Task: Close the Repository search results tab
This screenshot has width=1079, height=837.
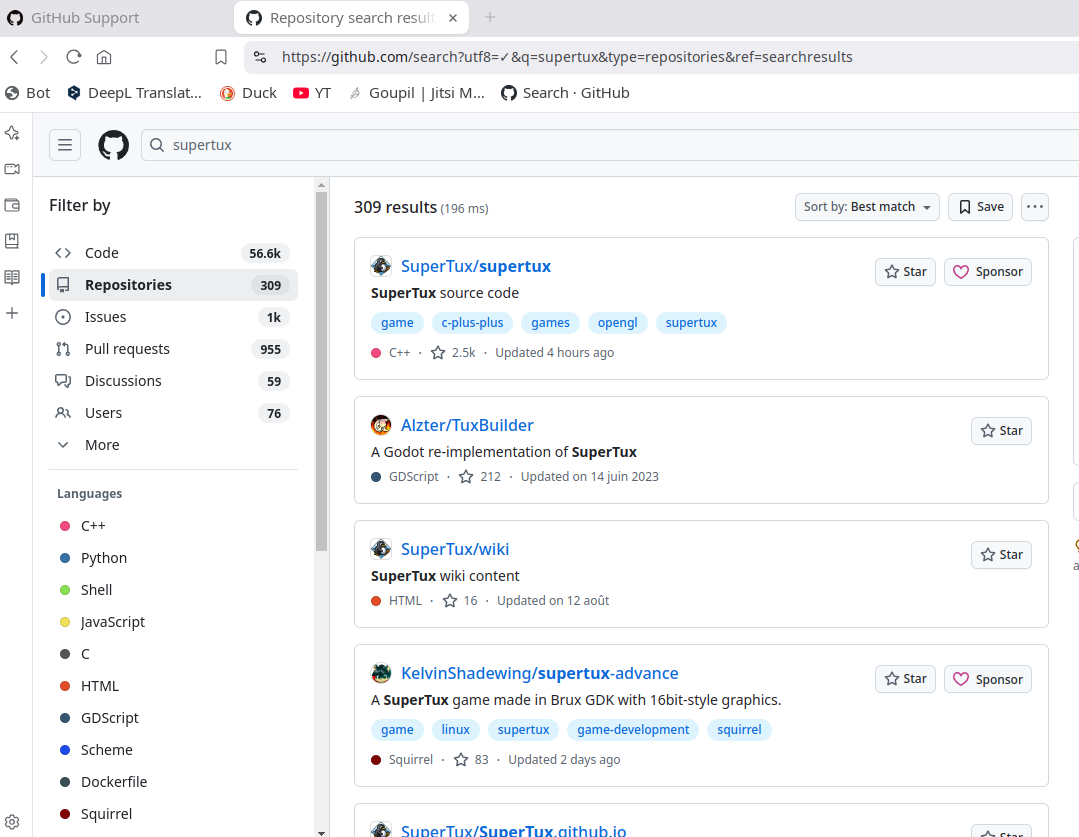Action: point(453,18)
